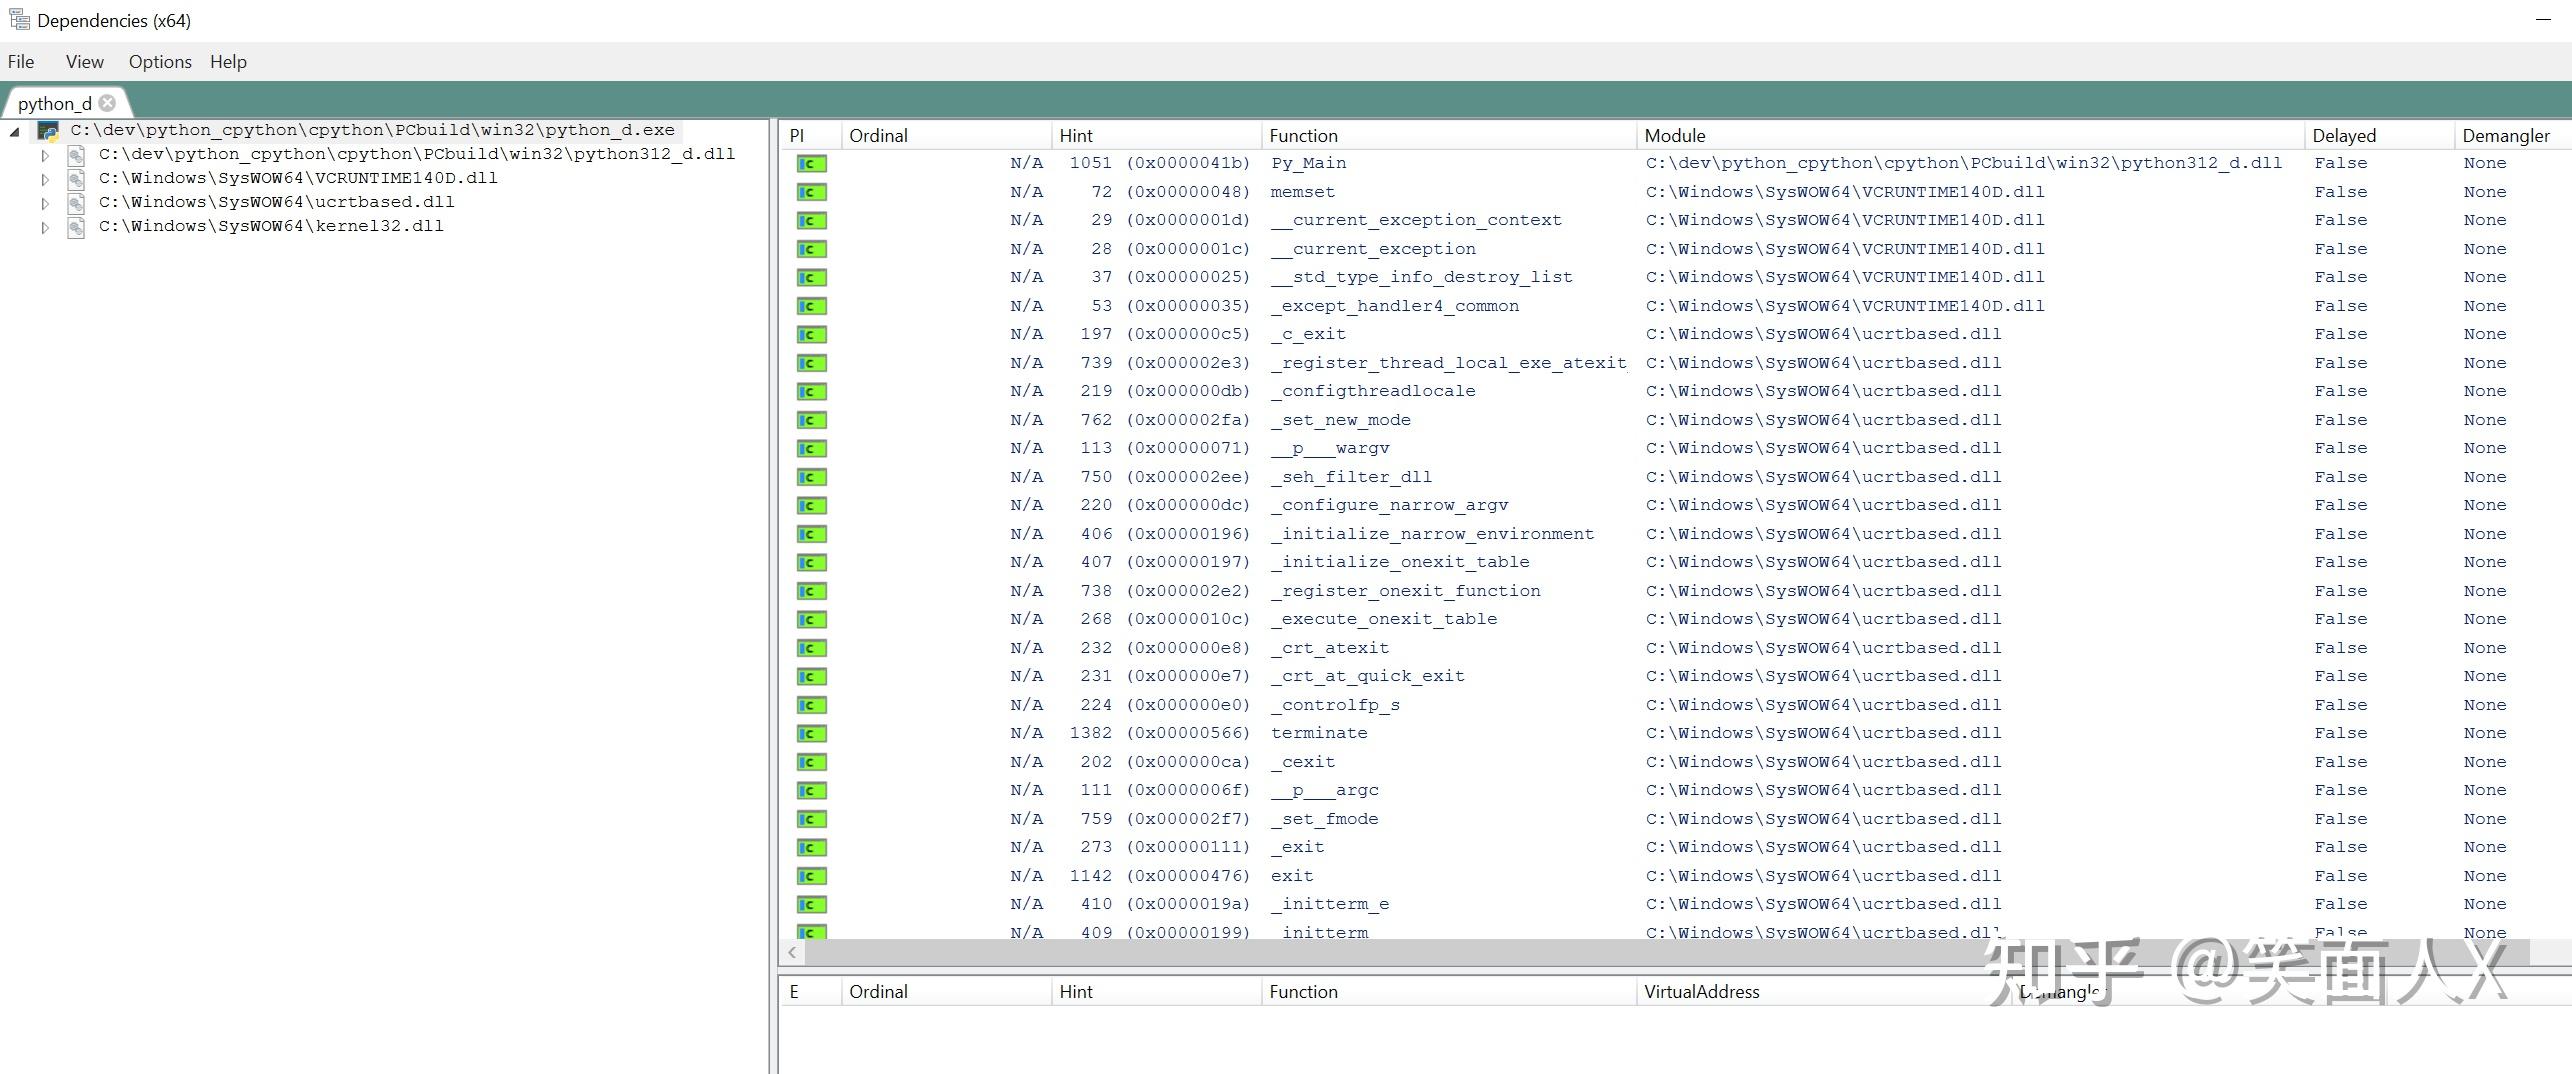Sort imports by the Function column header
The image size is (2572, 1074).
click(x=1303, y=136)
